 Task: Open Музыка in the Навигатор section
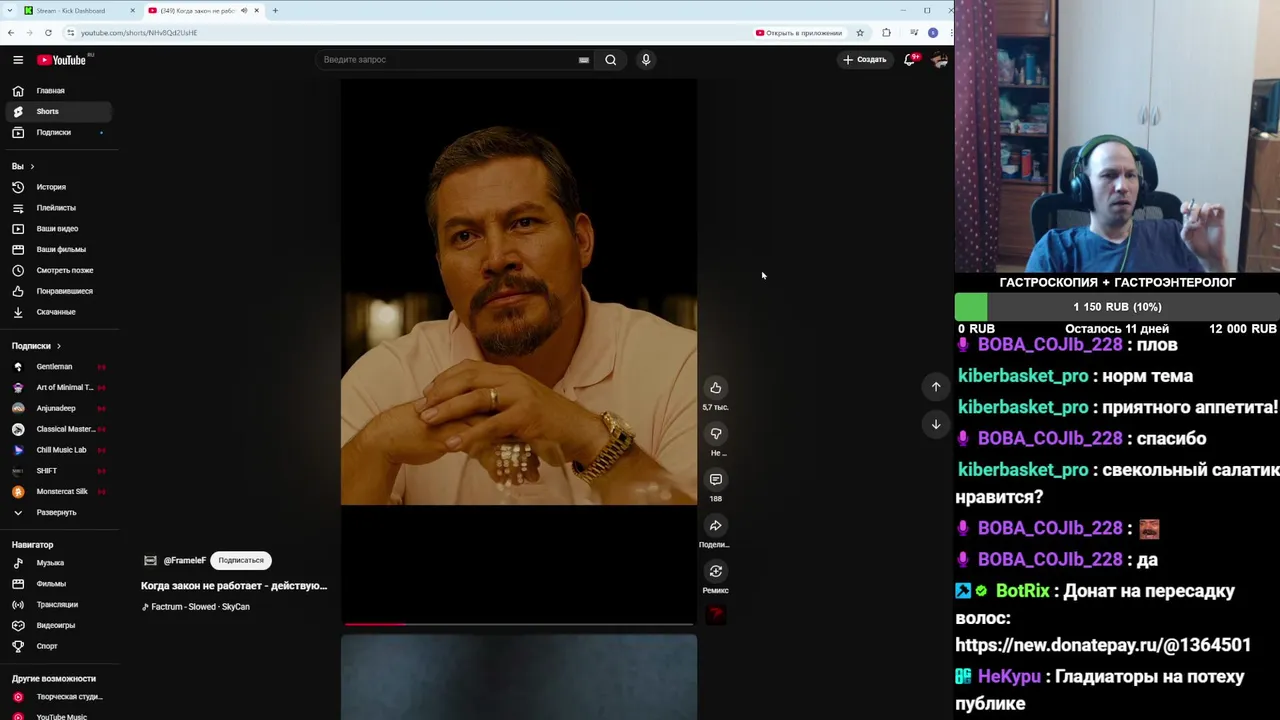tap(58, 563)
